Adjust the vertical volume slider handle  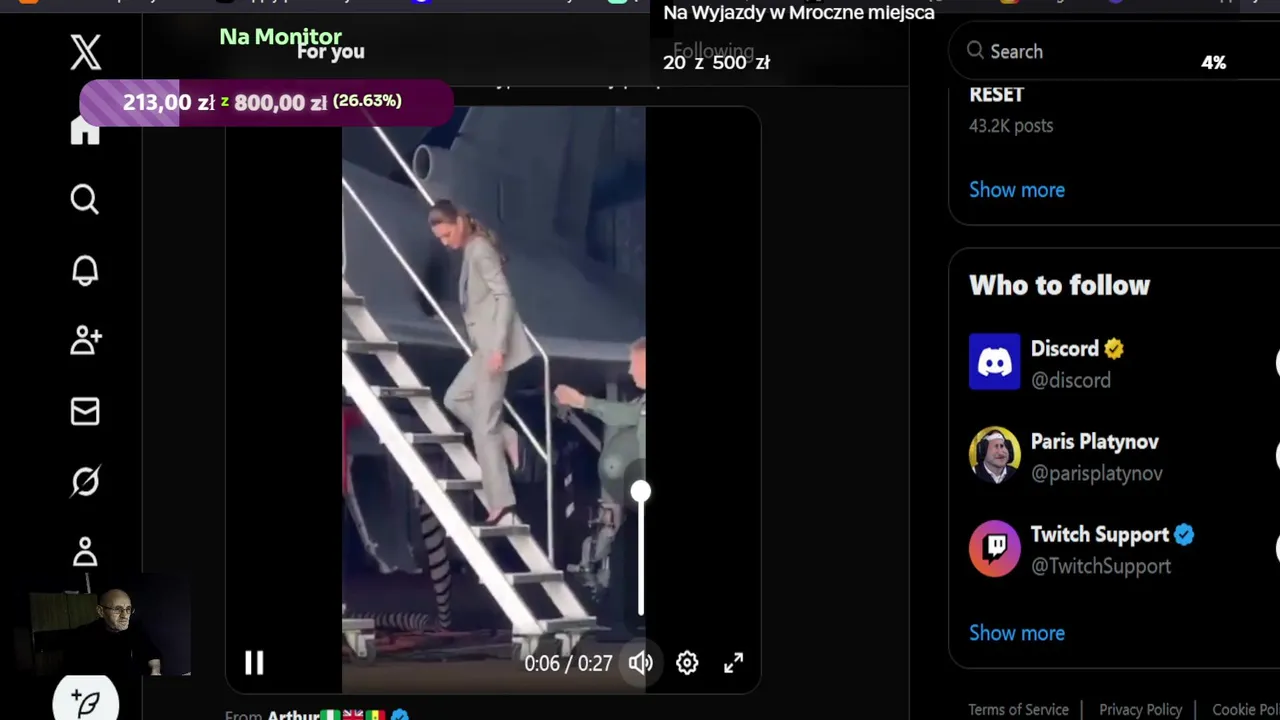pos(641,491)
